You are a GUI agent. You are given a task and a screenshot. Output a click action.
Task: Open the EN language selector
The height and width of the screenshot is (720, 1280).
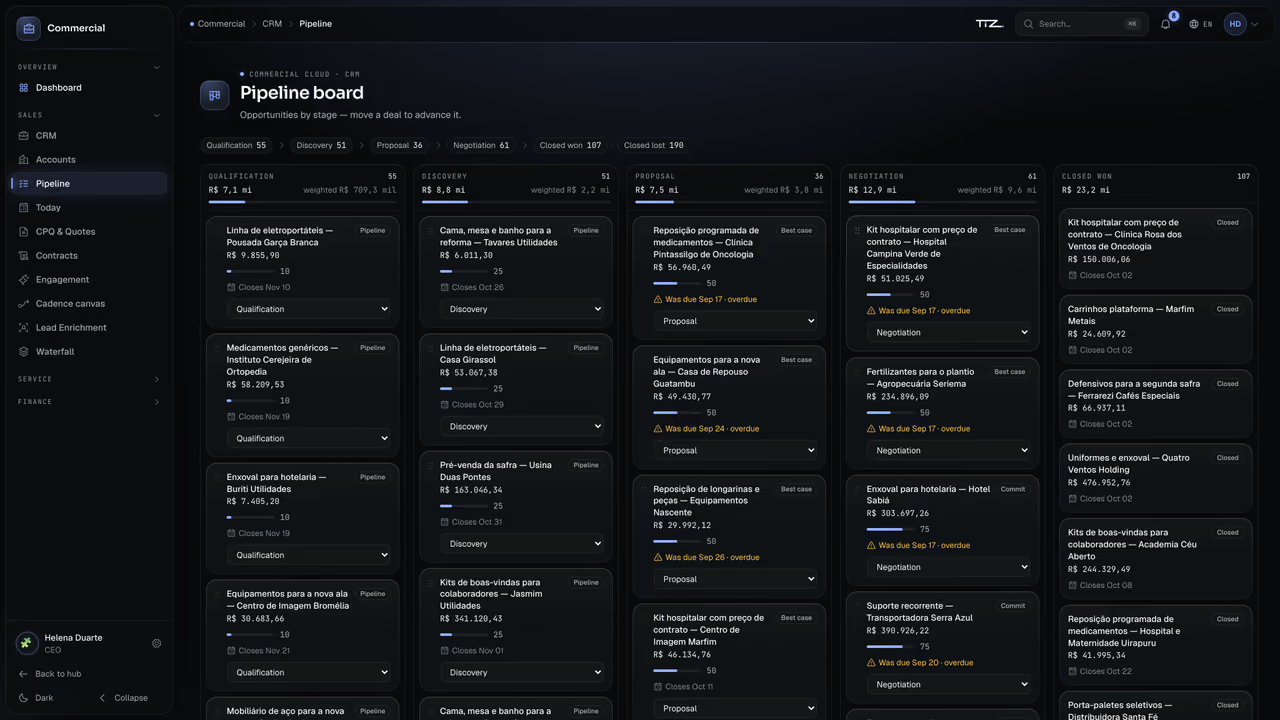click(1201, 24)
